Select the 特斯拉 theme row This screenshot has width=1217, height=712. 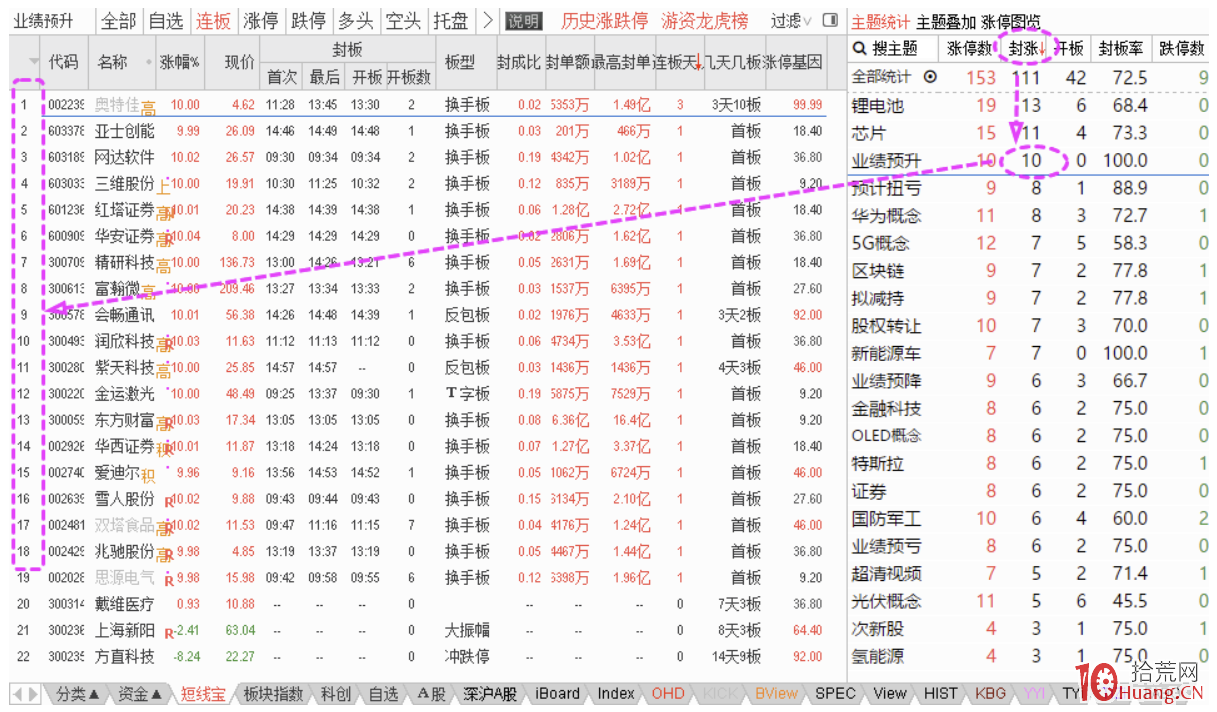tap(1029, 463)
